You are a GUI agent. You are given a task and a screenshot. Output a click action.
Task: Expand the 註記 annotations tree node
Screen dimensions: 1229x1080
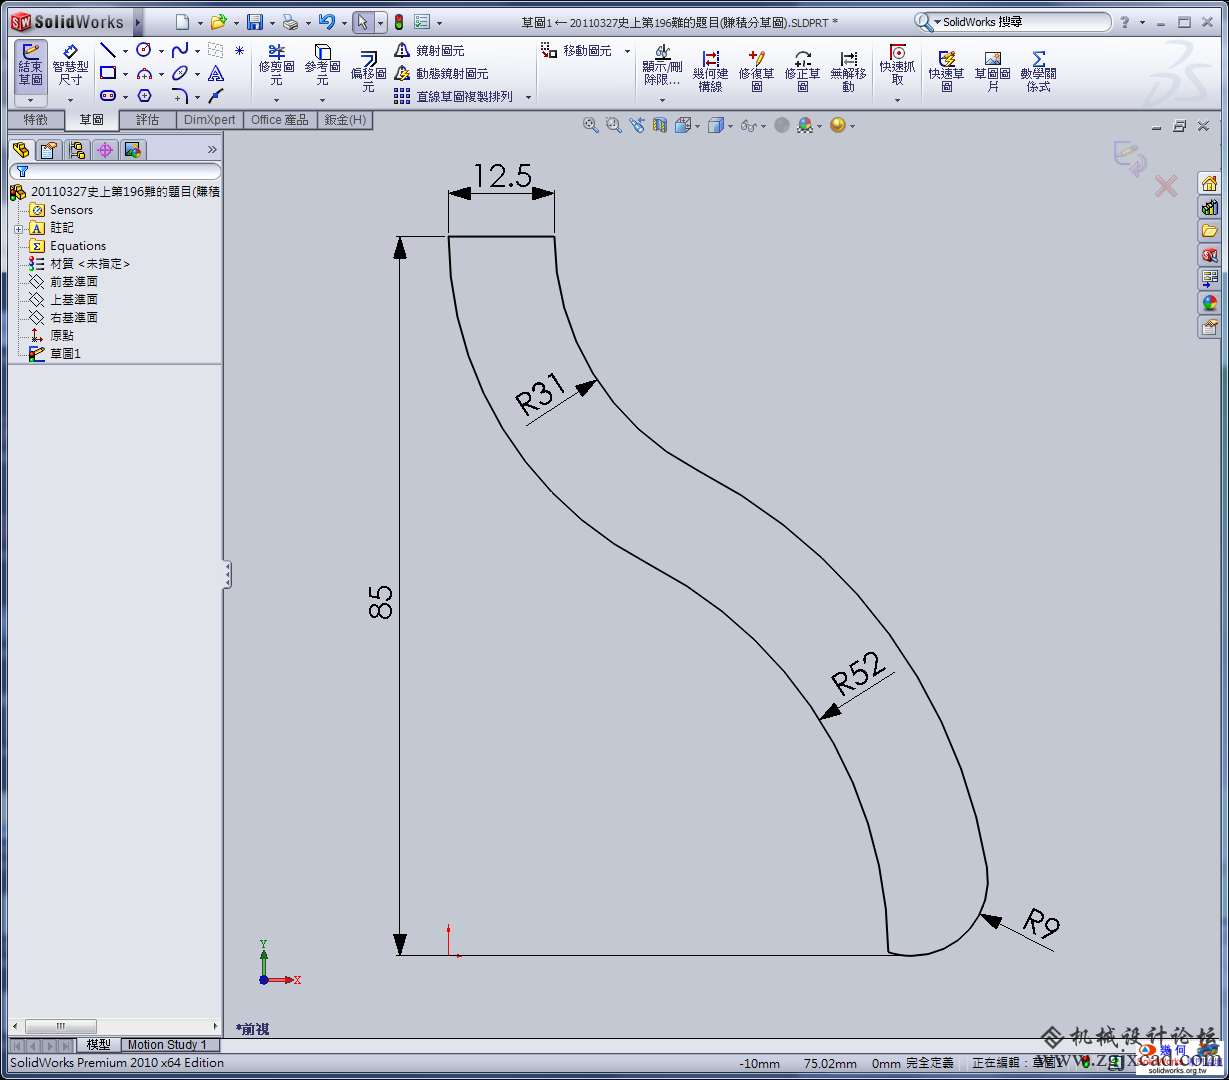19,228
